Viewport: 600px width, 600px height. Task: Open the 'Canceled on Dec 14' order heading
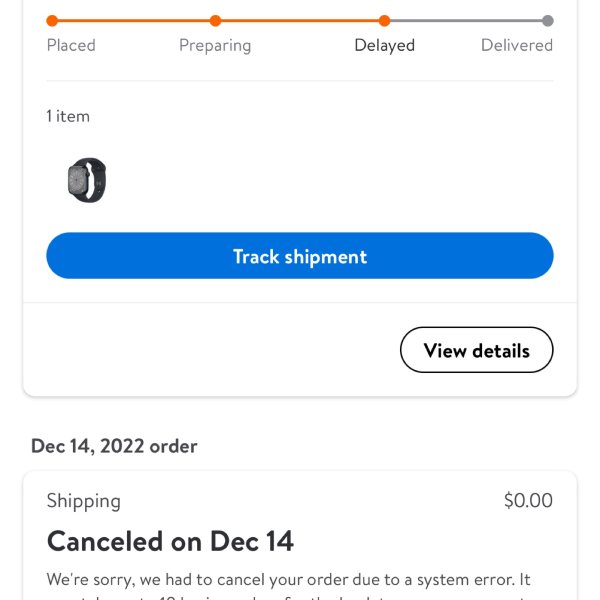tap(170, 541)
